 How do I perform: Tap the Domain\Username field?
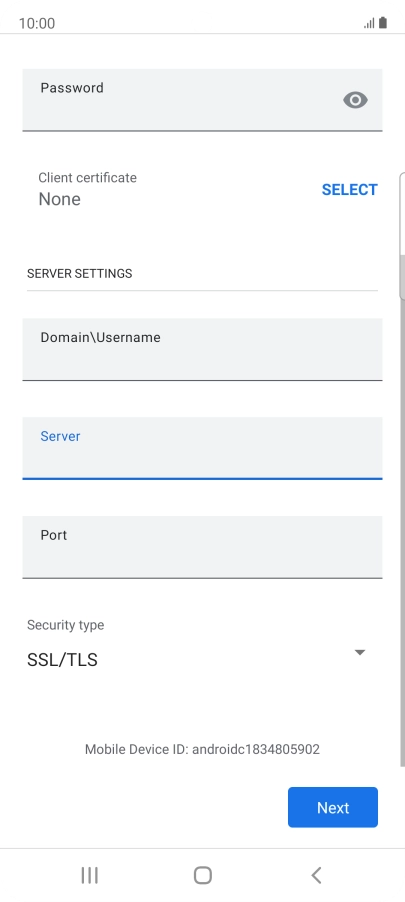(x=202, y=349)
